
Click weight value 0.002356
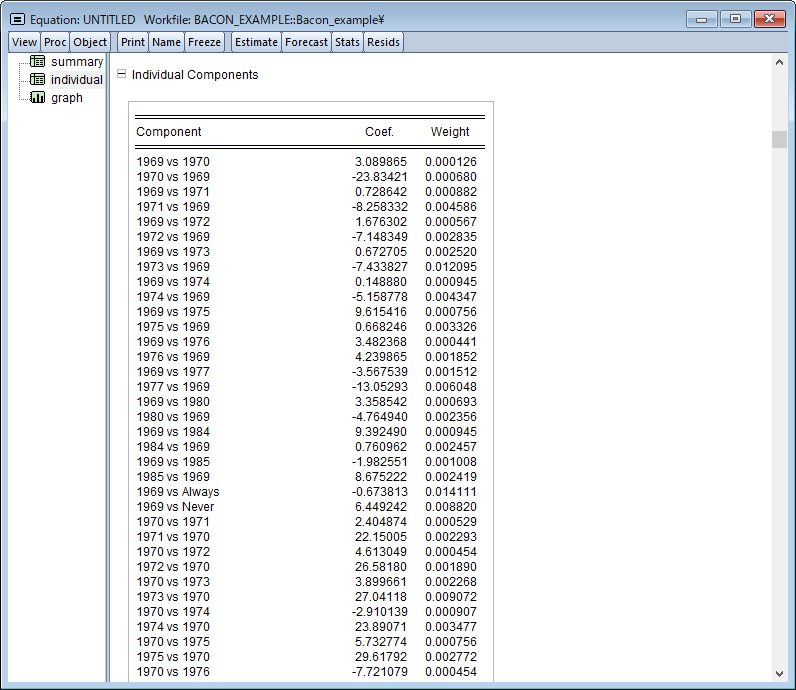(x=451, y=416)
